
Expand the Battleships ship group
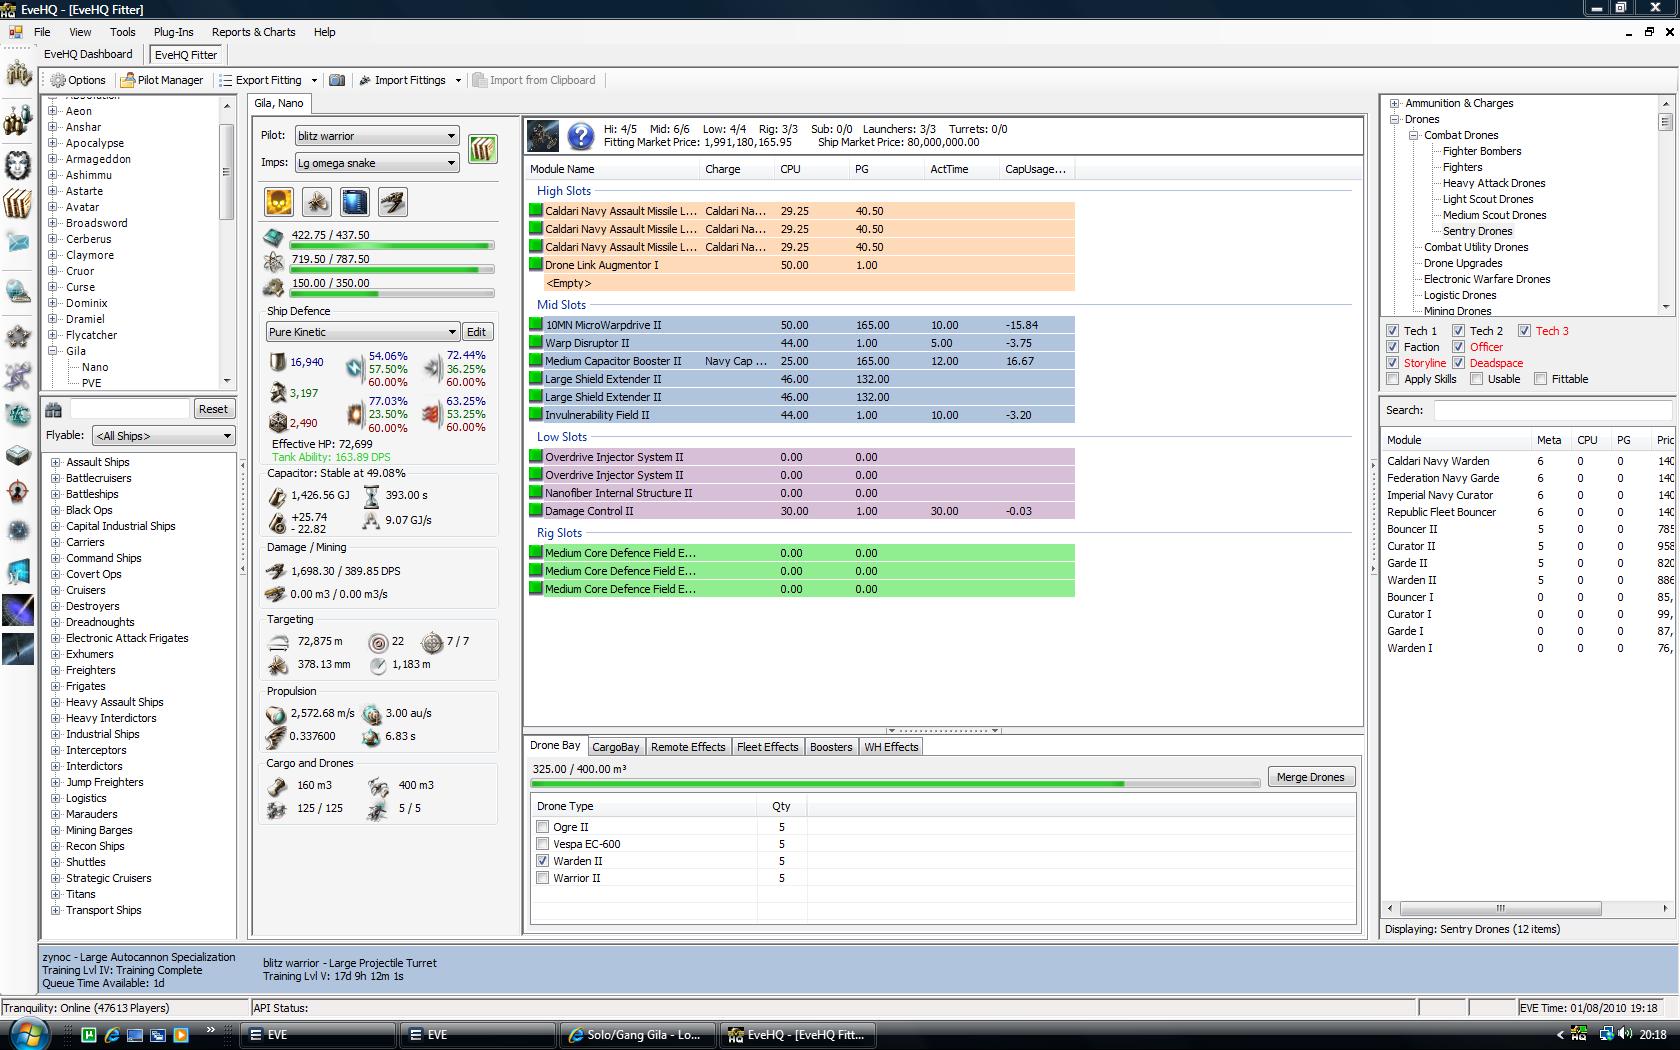(x=55, y=494)
